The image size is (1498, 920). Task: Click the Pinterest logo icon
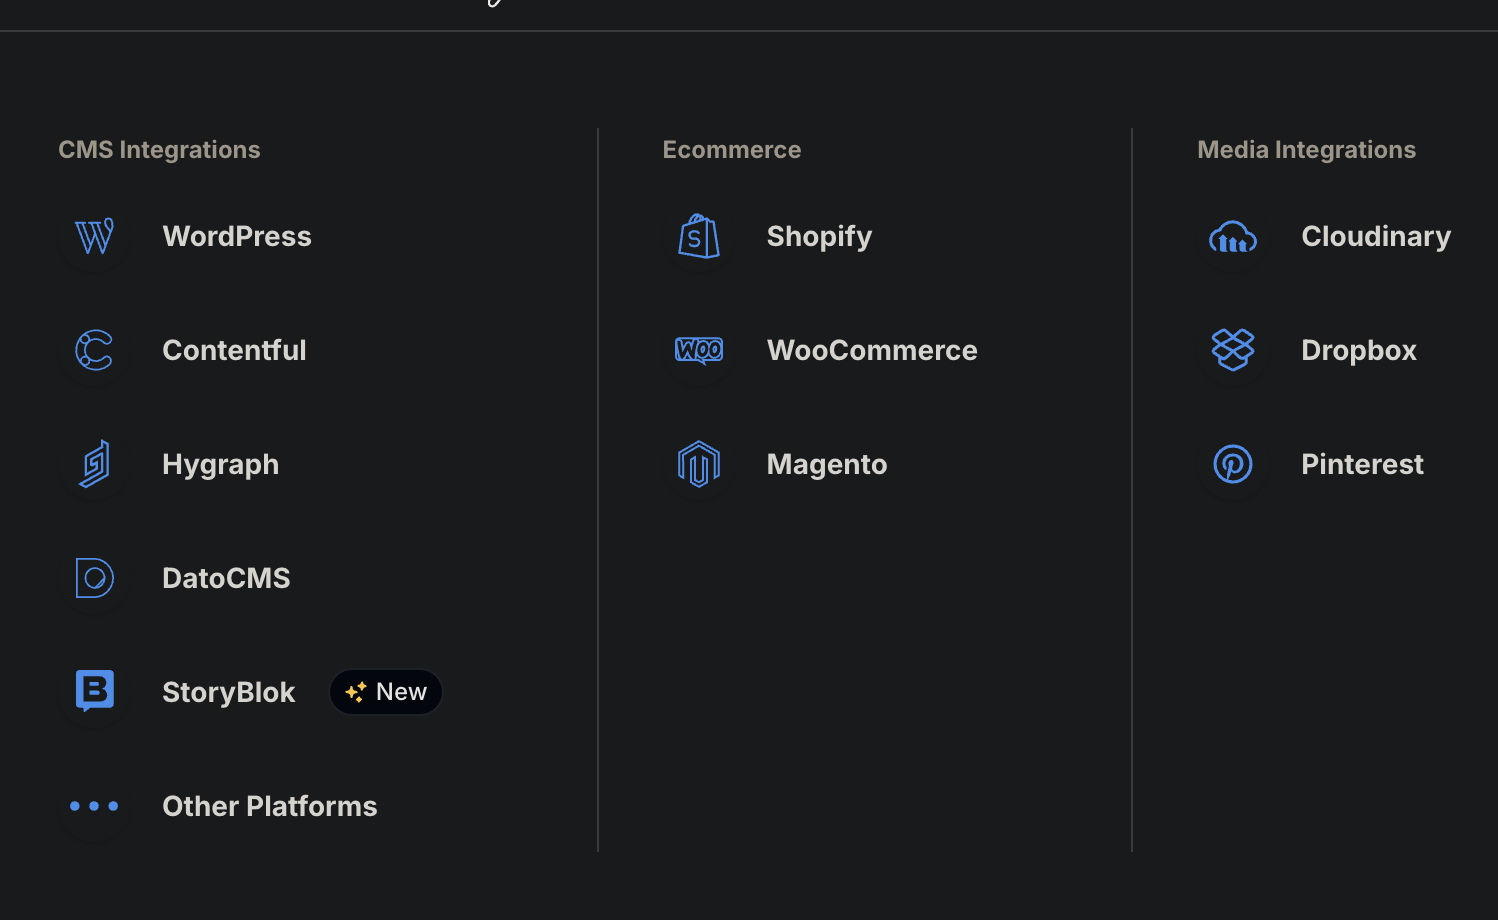click(x=1233, y=465)
